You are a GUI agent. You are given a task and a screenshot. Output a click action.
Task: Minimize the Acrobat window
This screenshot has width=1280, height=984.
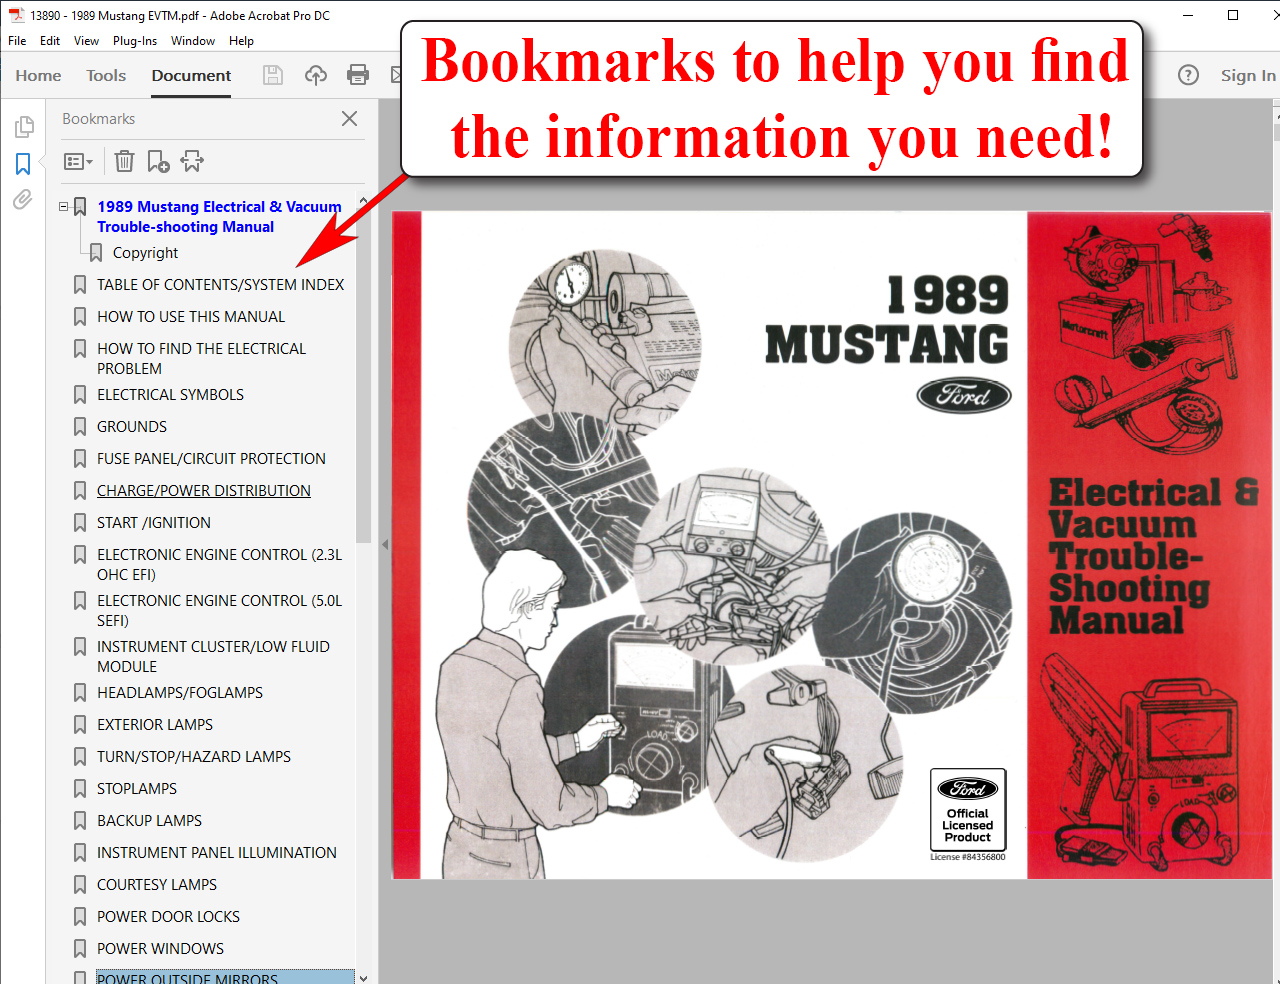tap(1188, 15)
